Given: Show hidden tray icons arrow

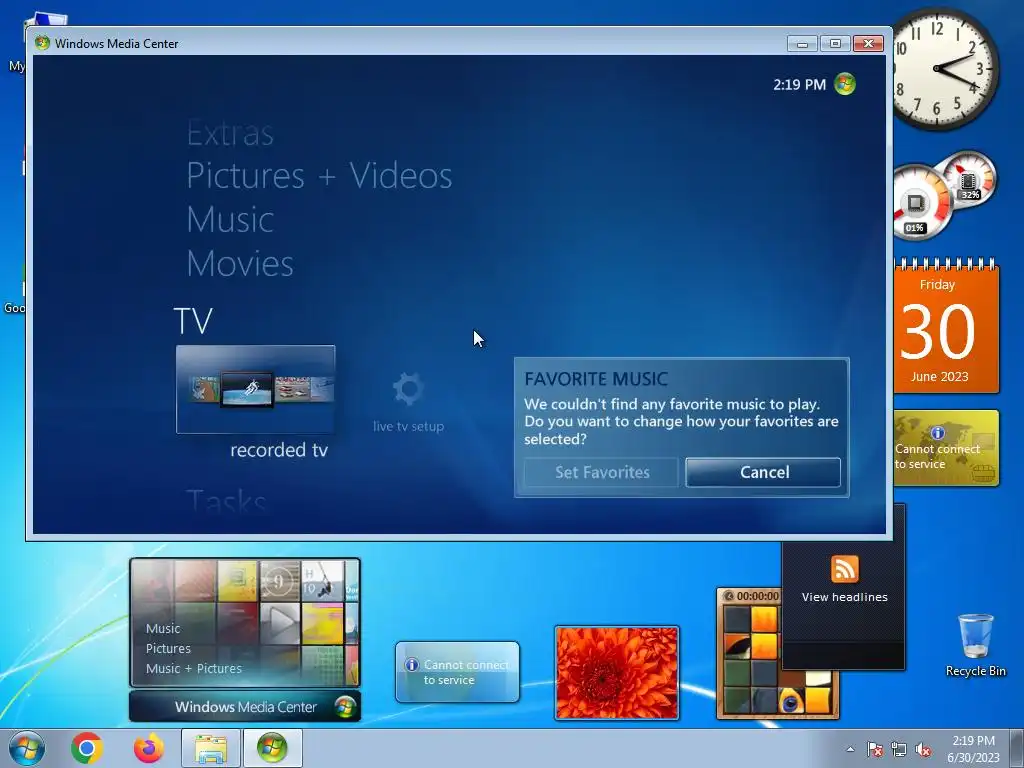Looking at the screenshot, I should click(x=850, y=749).
